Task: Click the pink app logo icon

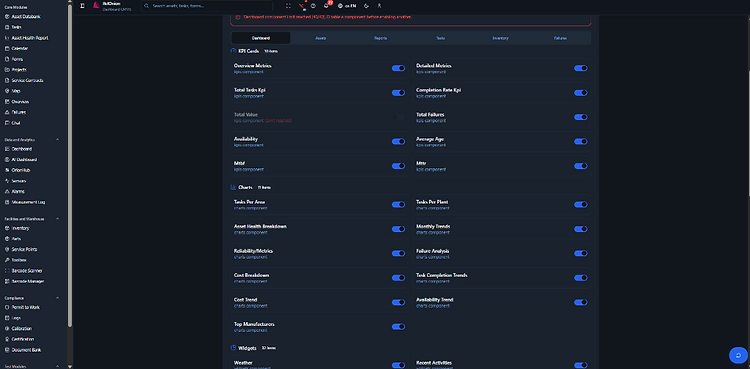Action: coord(96,6)
